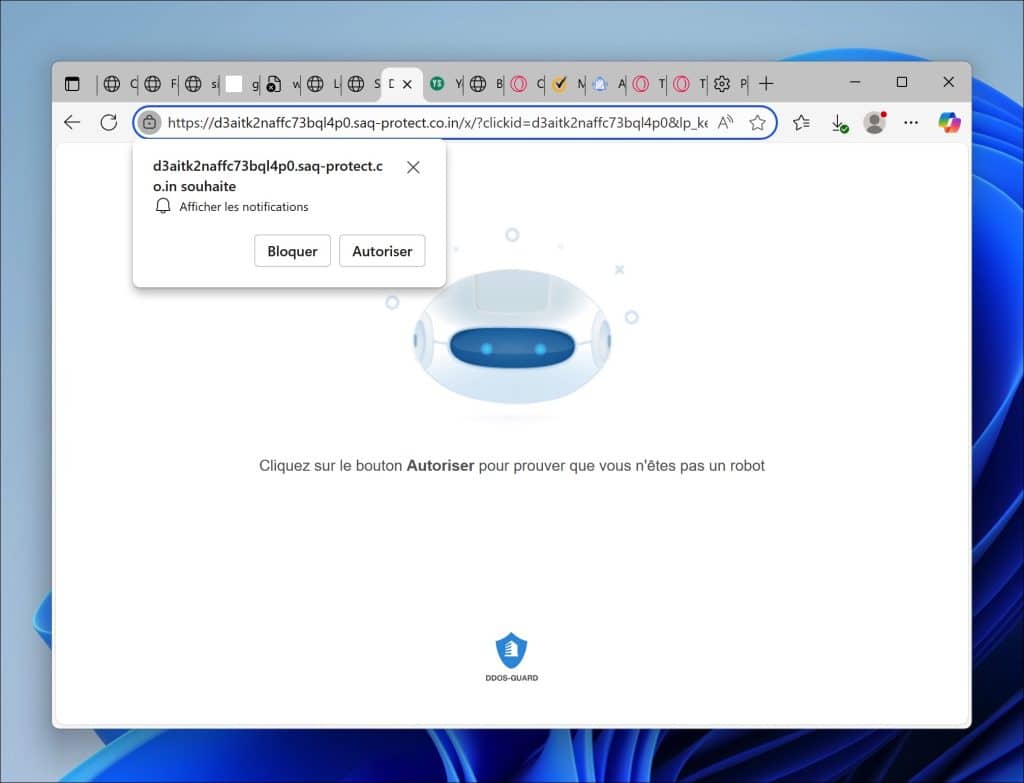Open the Favorites hub icon
Viewport: 1024px width, 783px height.
[800, 122]
